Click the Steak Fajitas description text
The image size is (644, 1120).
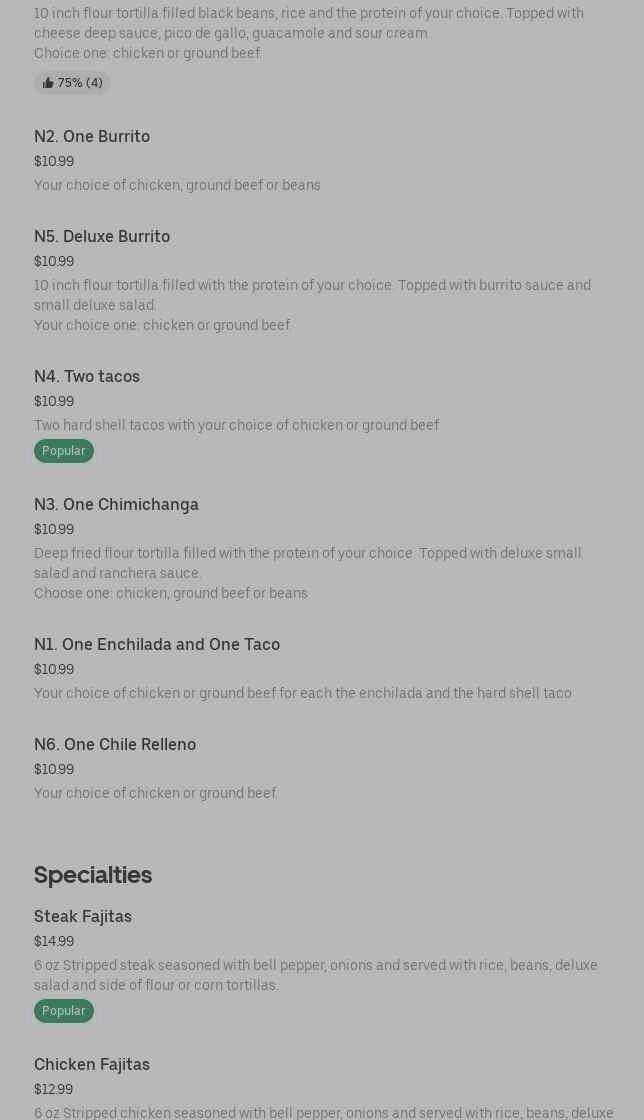pos(315,974)
